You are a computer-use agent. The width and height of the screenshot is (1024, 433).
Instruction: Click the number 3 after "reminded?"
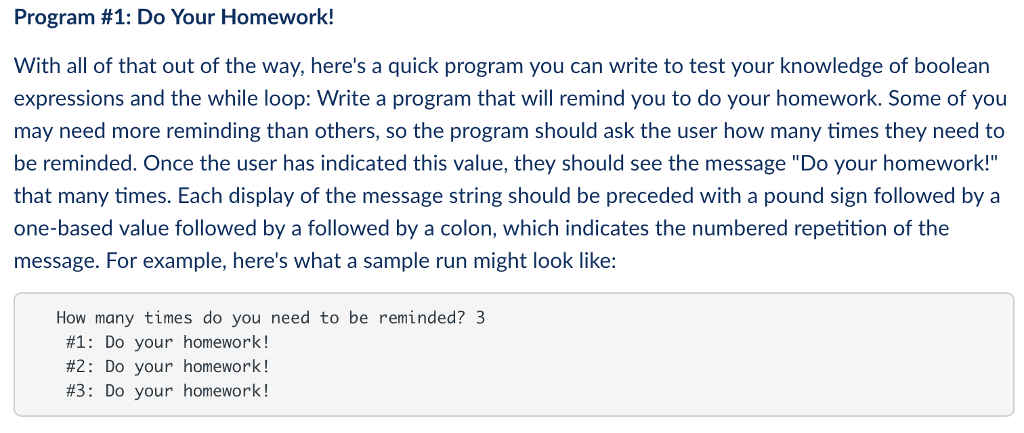point(481,318)
